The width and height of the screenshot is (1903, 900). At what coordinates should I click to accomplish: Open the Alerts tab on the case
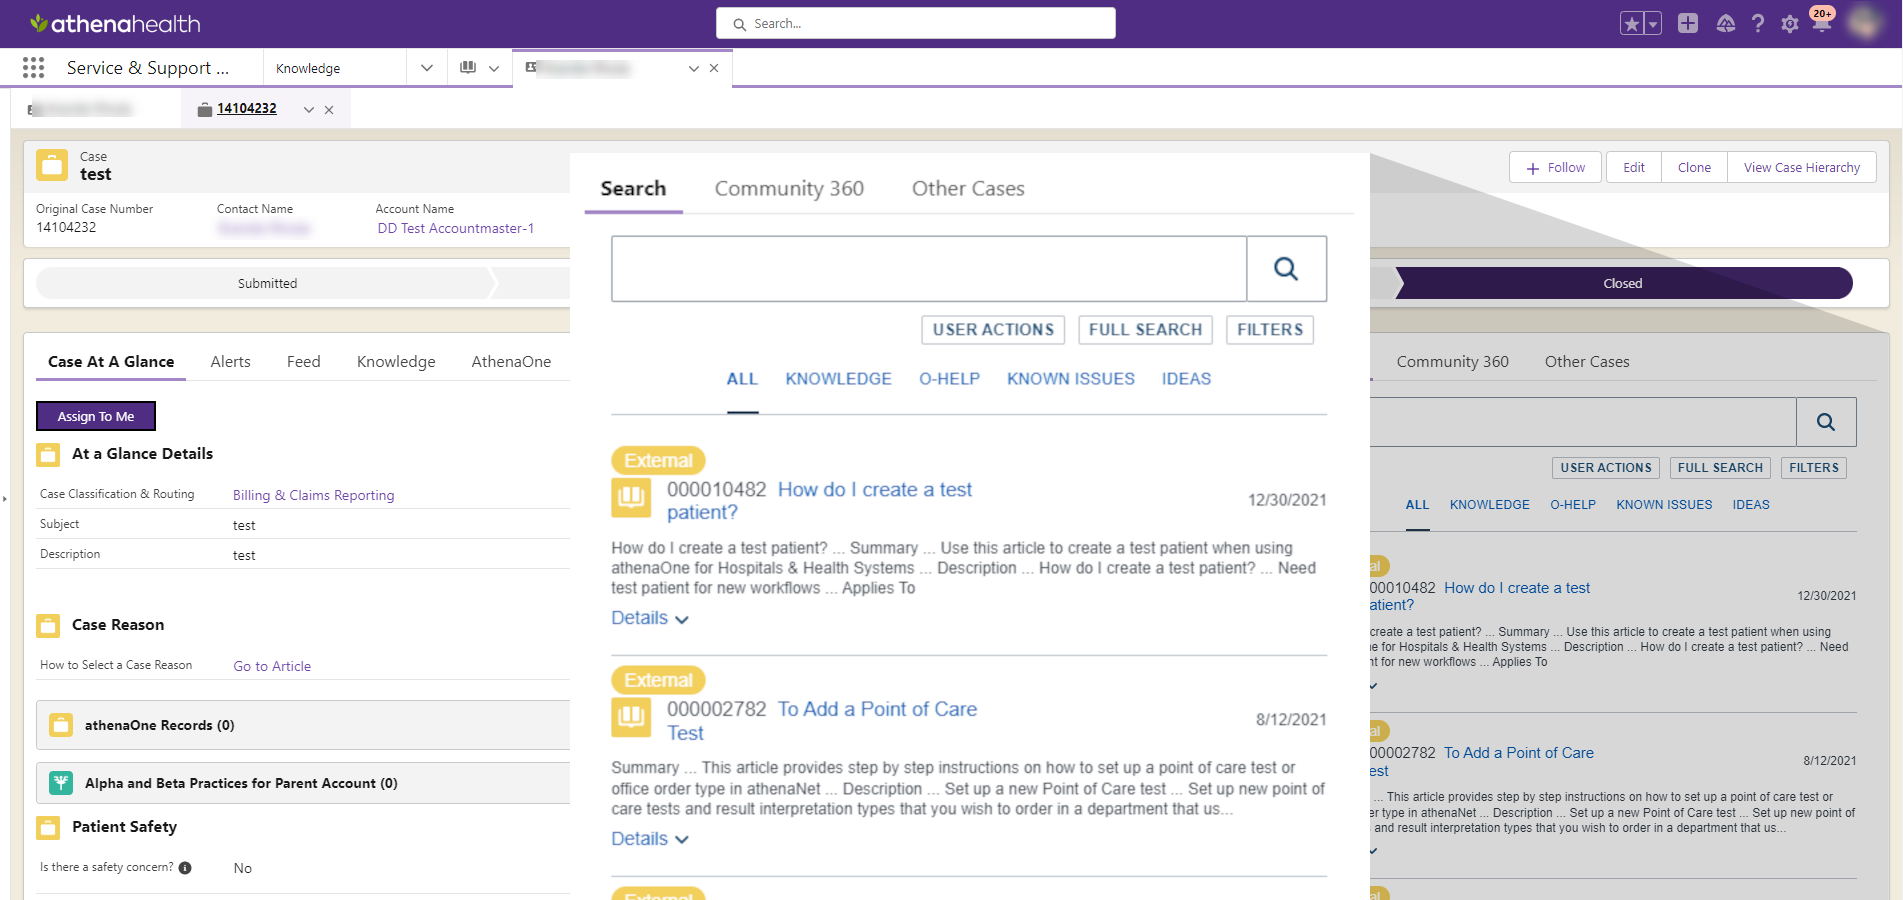[x=230, y=361]
